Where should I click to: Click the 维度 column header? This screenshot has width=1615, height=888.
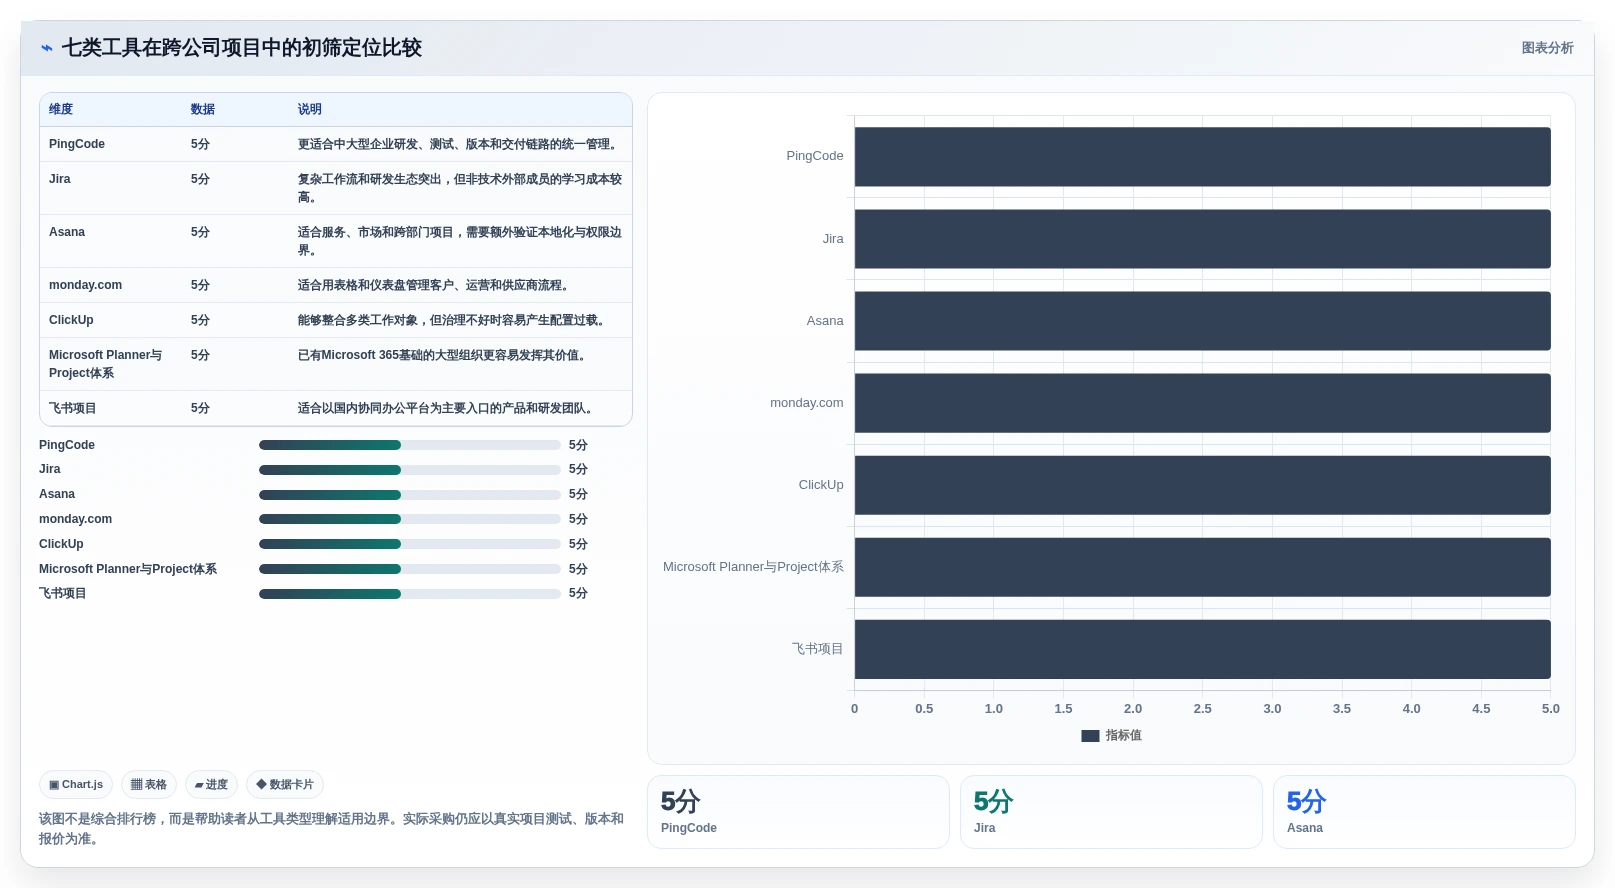61,110
